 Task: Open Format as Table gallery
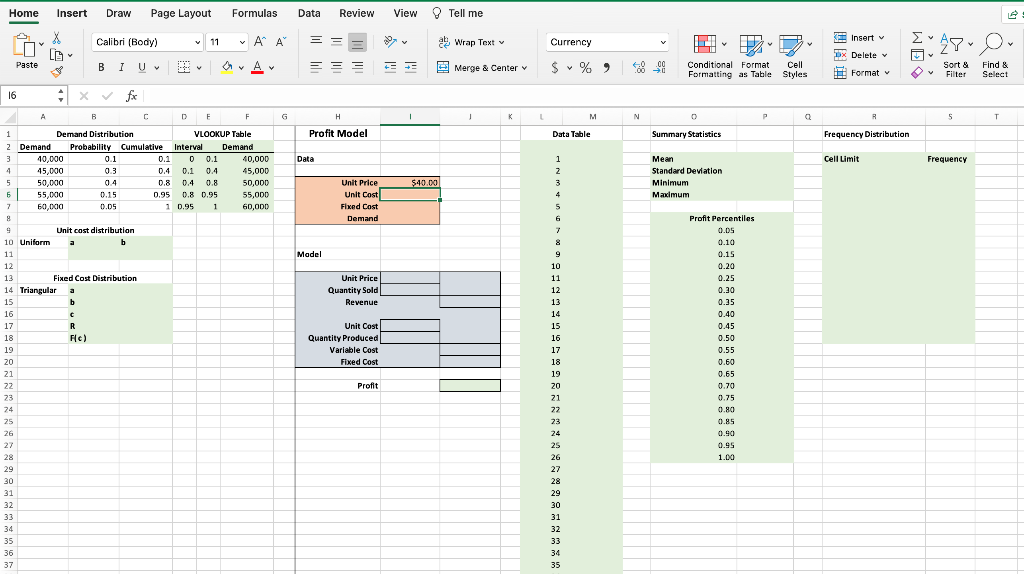(755, 56)
